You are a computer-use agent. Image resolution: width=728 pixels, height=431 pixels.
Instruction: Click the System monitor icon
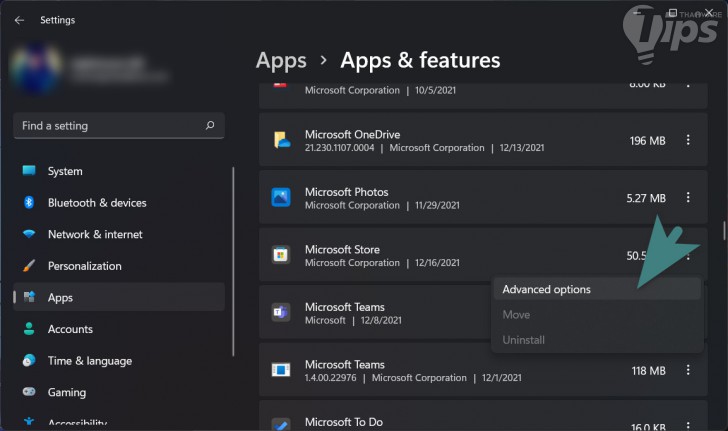click(x=29, y=170)
